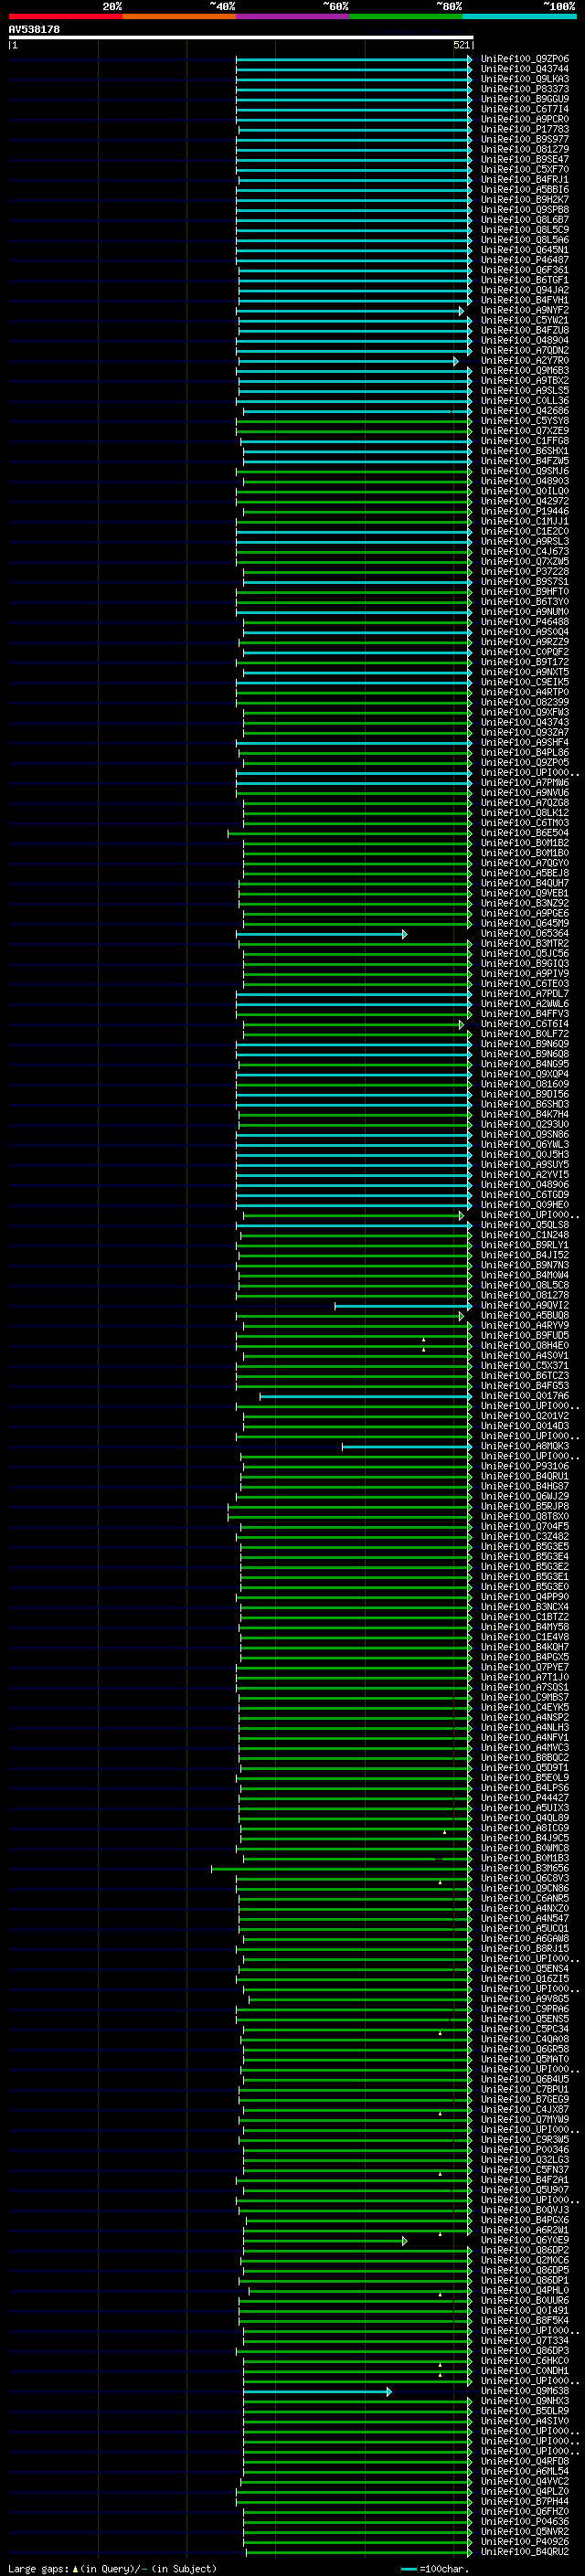
Task: Open hit UniRef100_O81609
Action: click(x=525, y=1084)
